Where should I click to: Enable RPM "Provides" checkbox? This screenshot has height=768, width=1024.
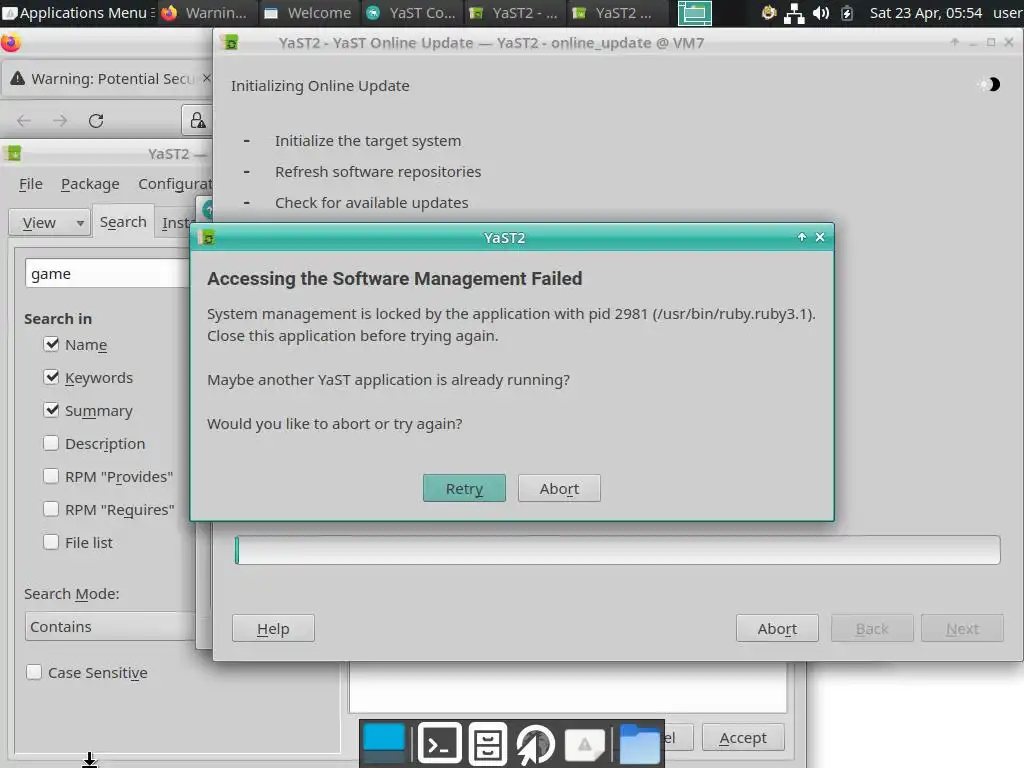pyautogui.click(x=51, y=476)
